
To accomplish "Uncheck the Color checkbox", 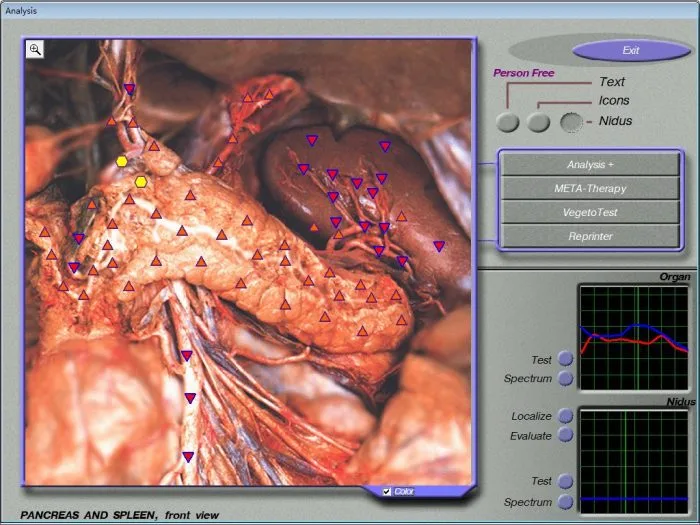I will [387, 492].
